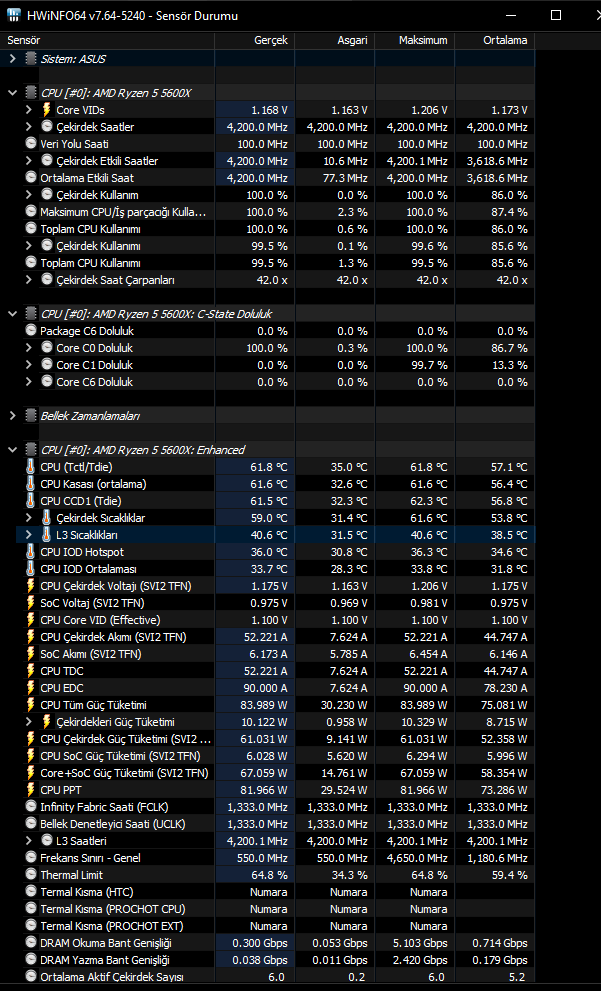Screen dimensions: 601x991
Task: Select the SoC Akımı (SVI2 TFN) row
Action: click(x=268, y=654)
